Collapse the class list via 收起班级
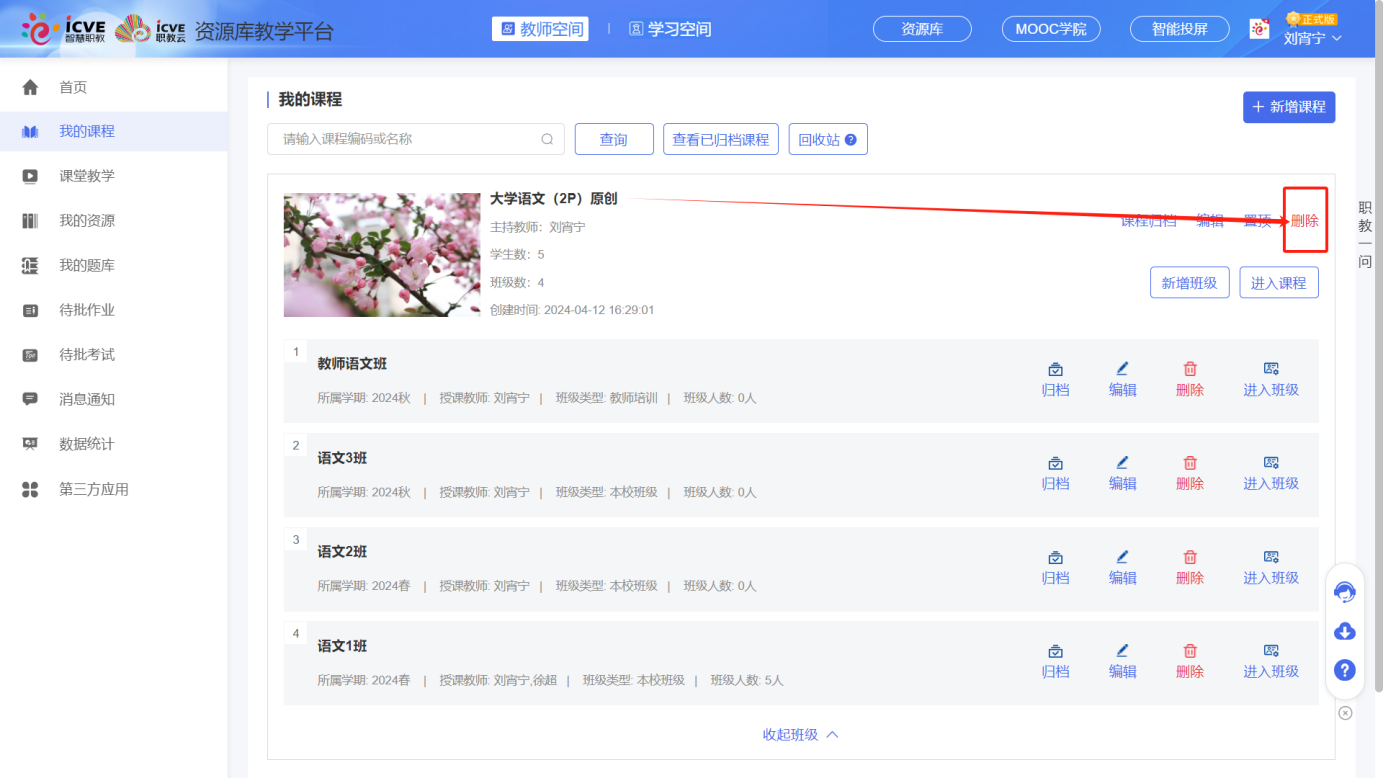 point(800,733)
